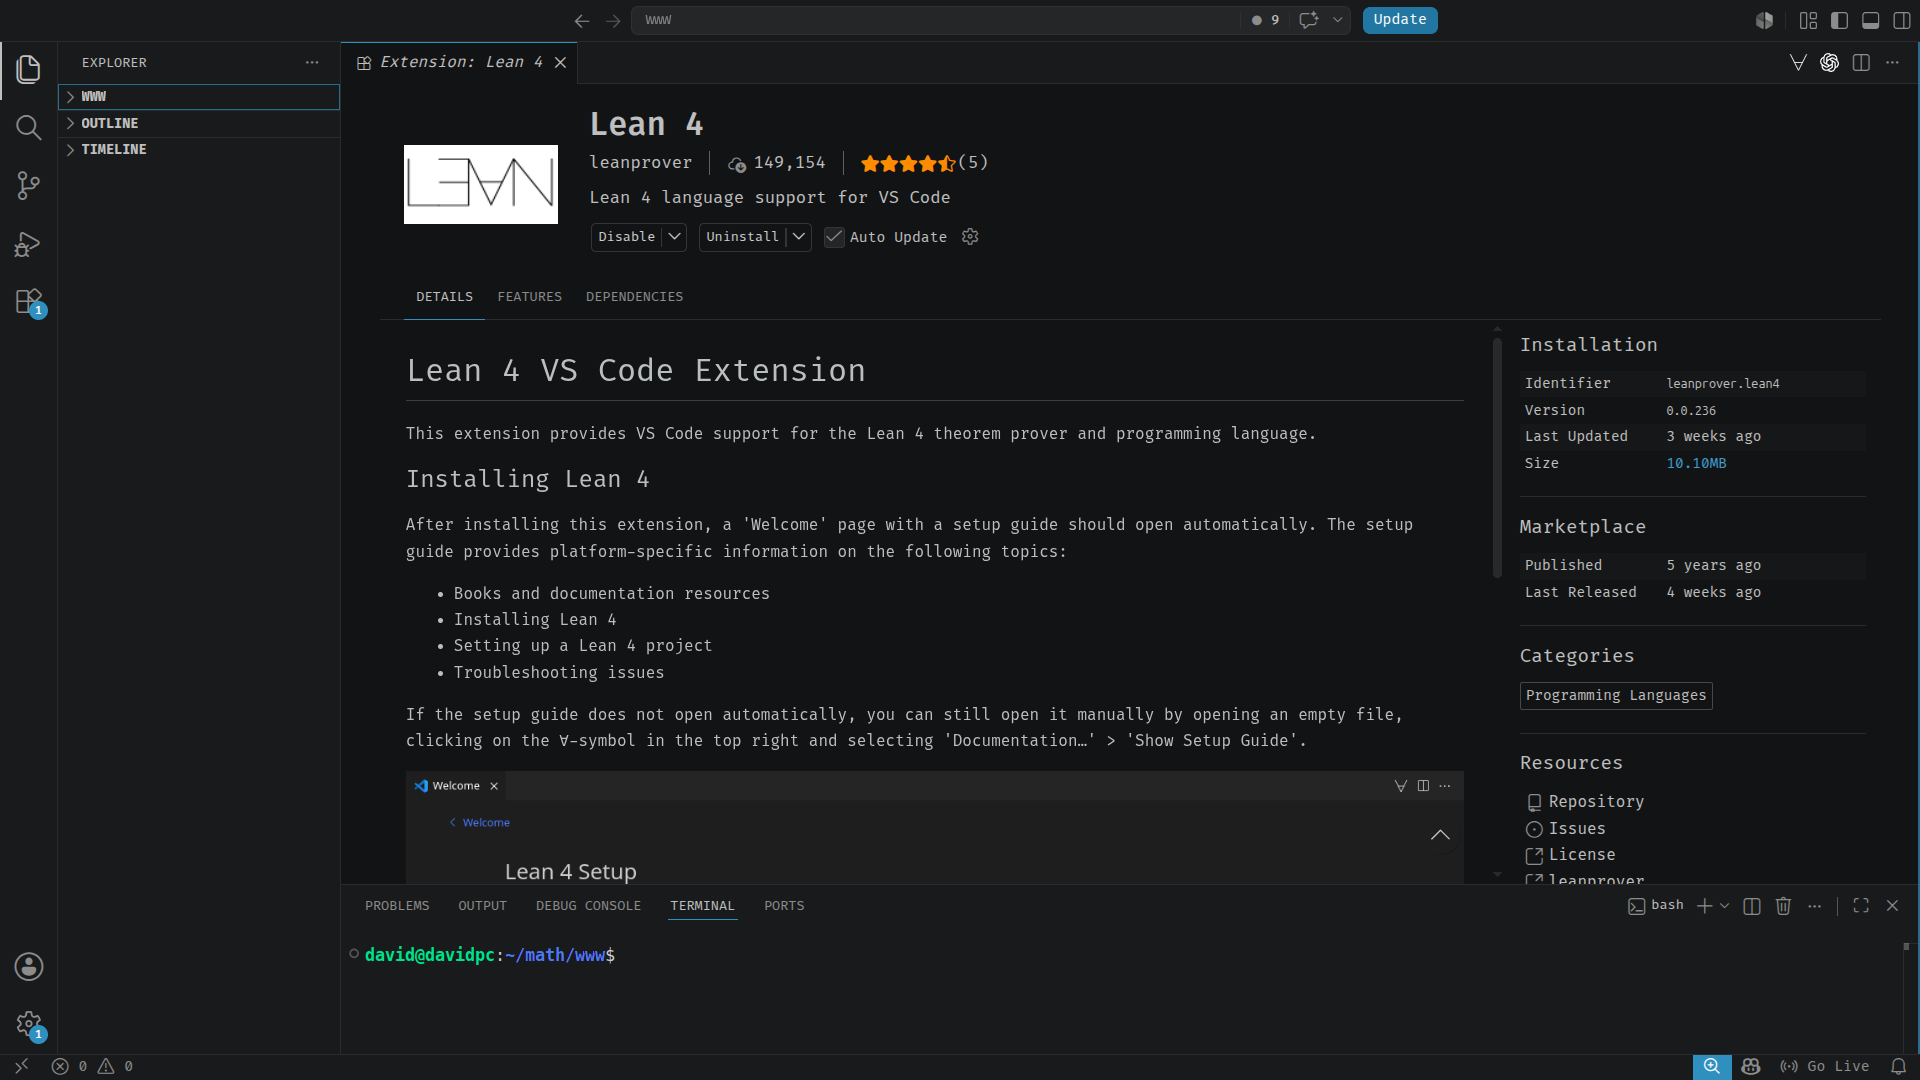Go back with the navigation arrow
The height and width of the screenshot is (1080, 1920).
tap(582, 20)
